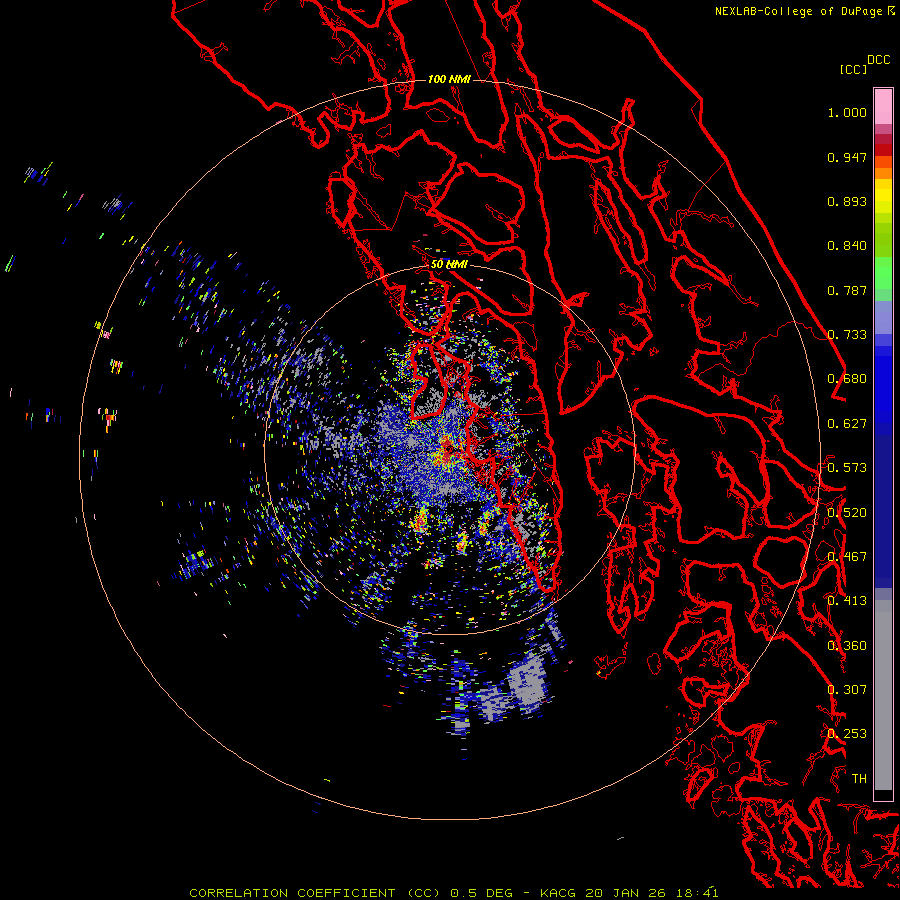Click the 0.253 color scale label
This screenshot has width=900, height=900.
pyautogui.click(x=847, y=734)
